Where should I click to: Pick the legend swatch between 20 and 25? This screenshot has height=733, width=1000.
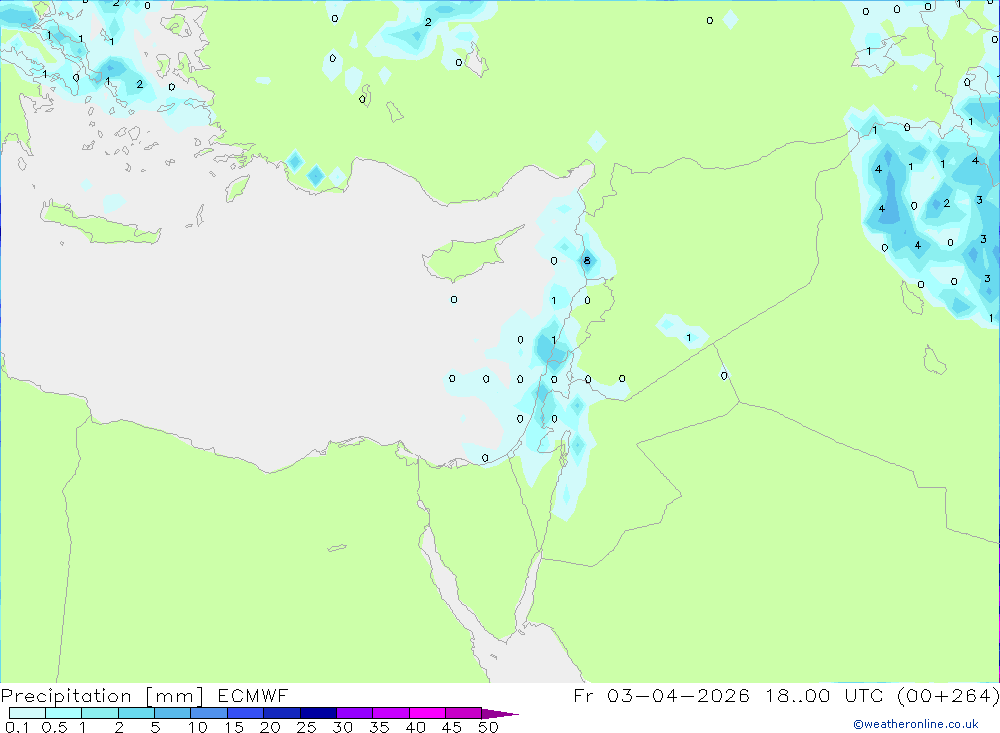click(282, 713)
